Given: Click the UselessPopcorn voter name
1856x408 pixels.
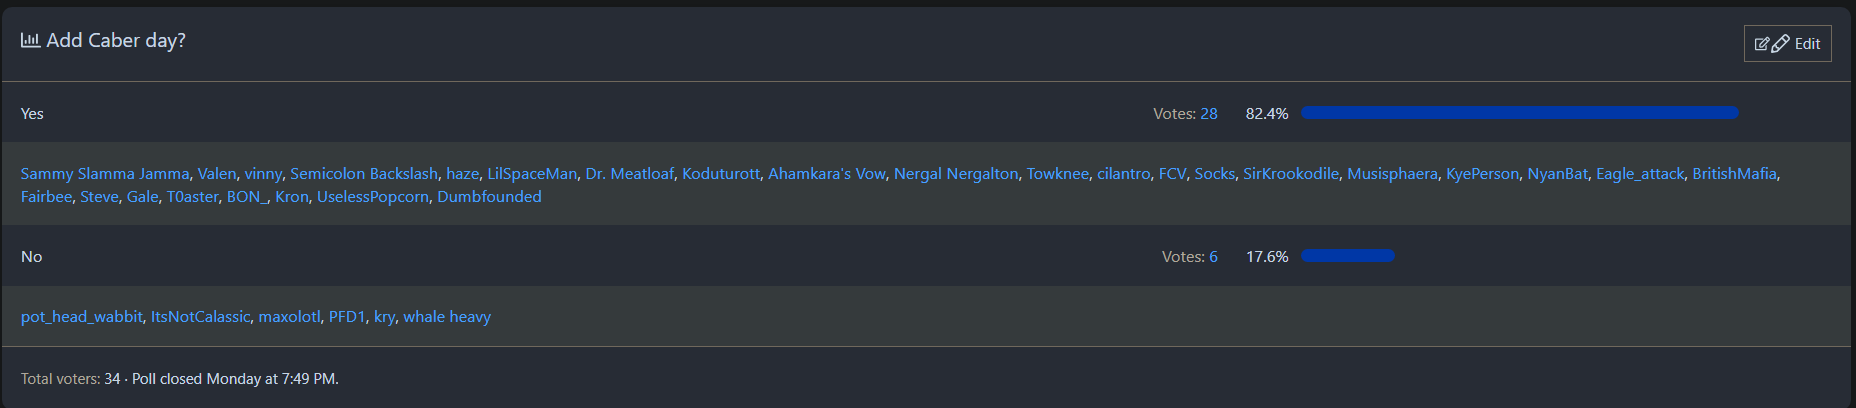Looking at the screenshot, I should (372, 197).
